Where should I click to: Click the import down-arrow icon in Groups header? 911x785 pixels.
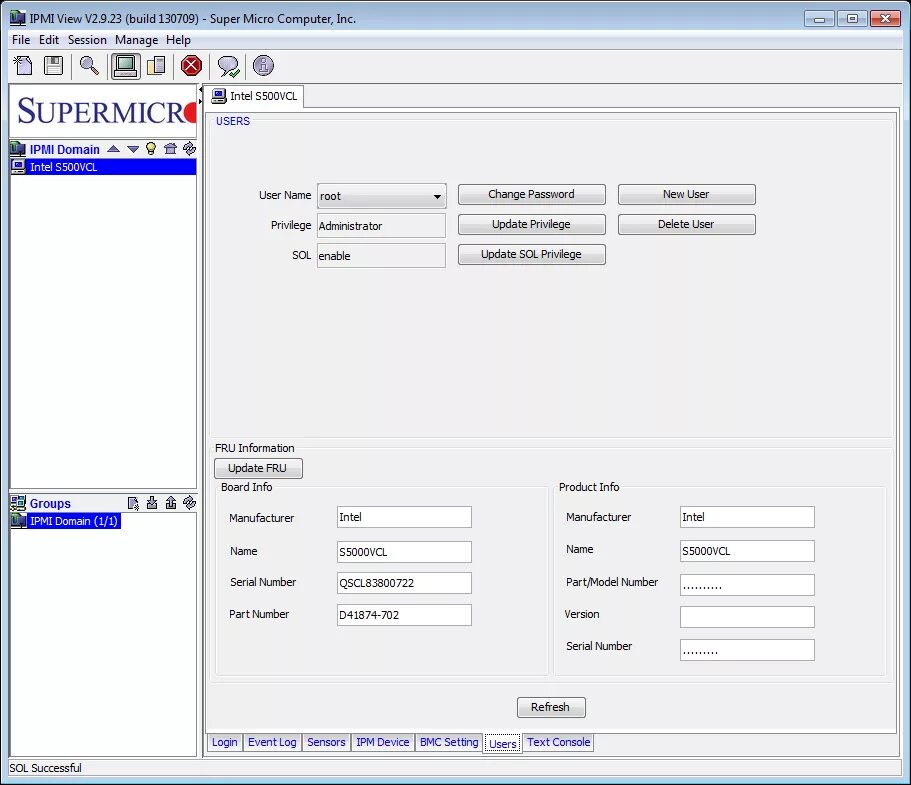click(x=152, y=503)
